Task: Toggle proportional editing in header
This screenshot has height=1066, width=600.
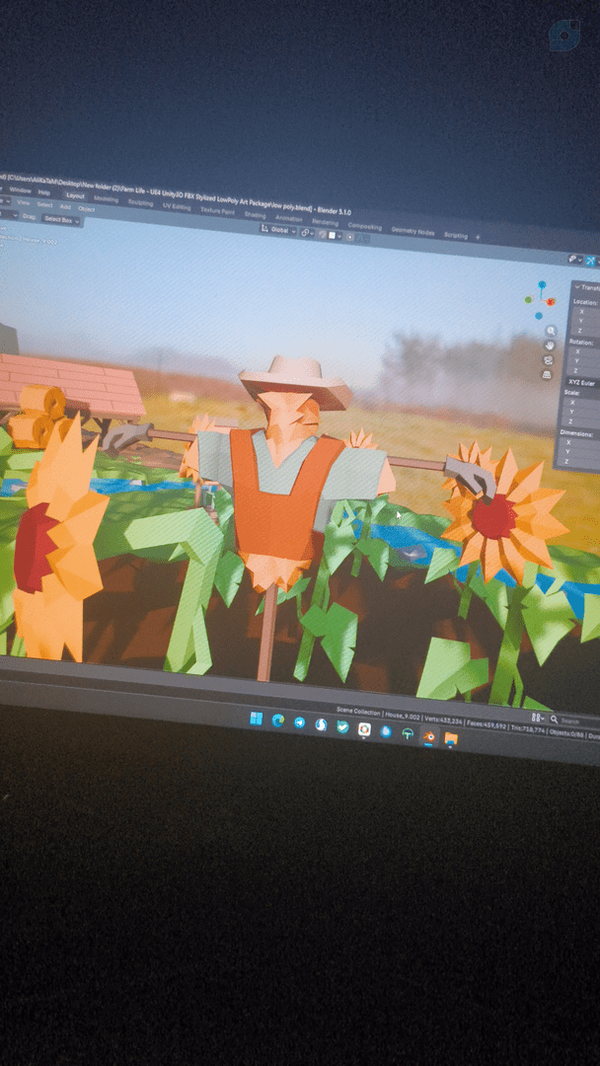Action: [x=350, y=237]
